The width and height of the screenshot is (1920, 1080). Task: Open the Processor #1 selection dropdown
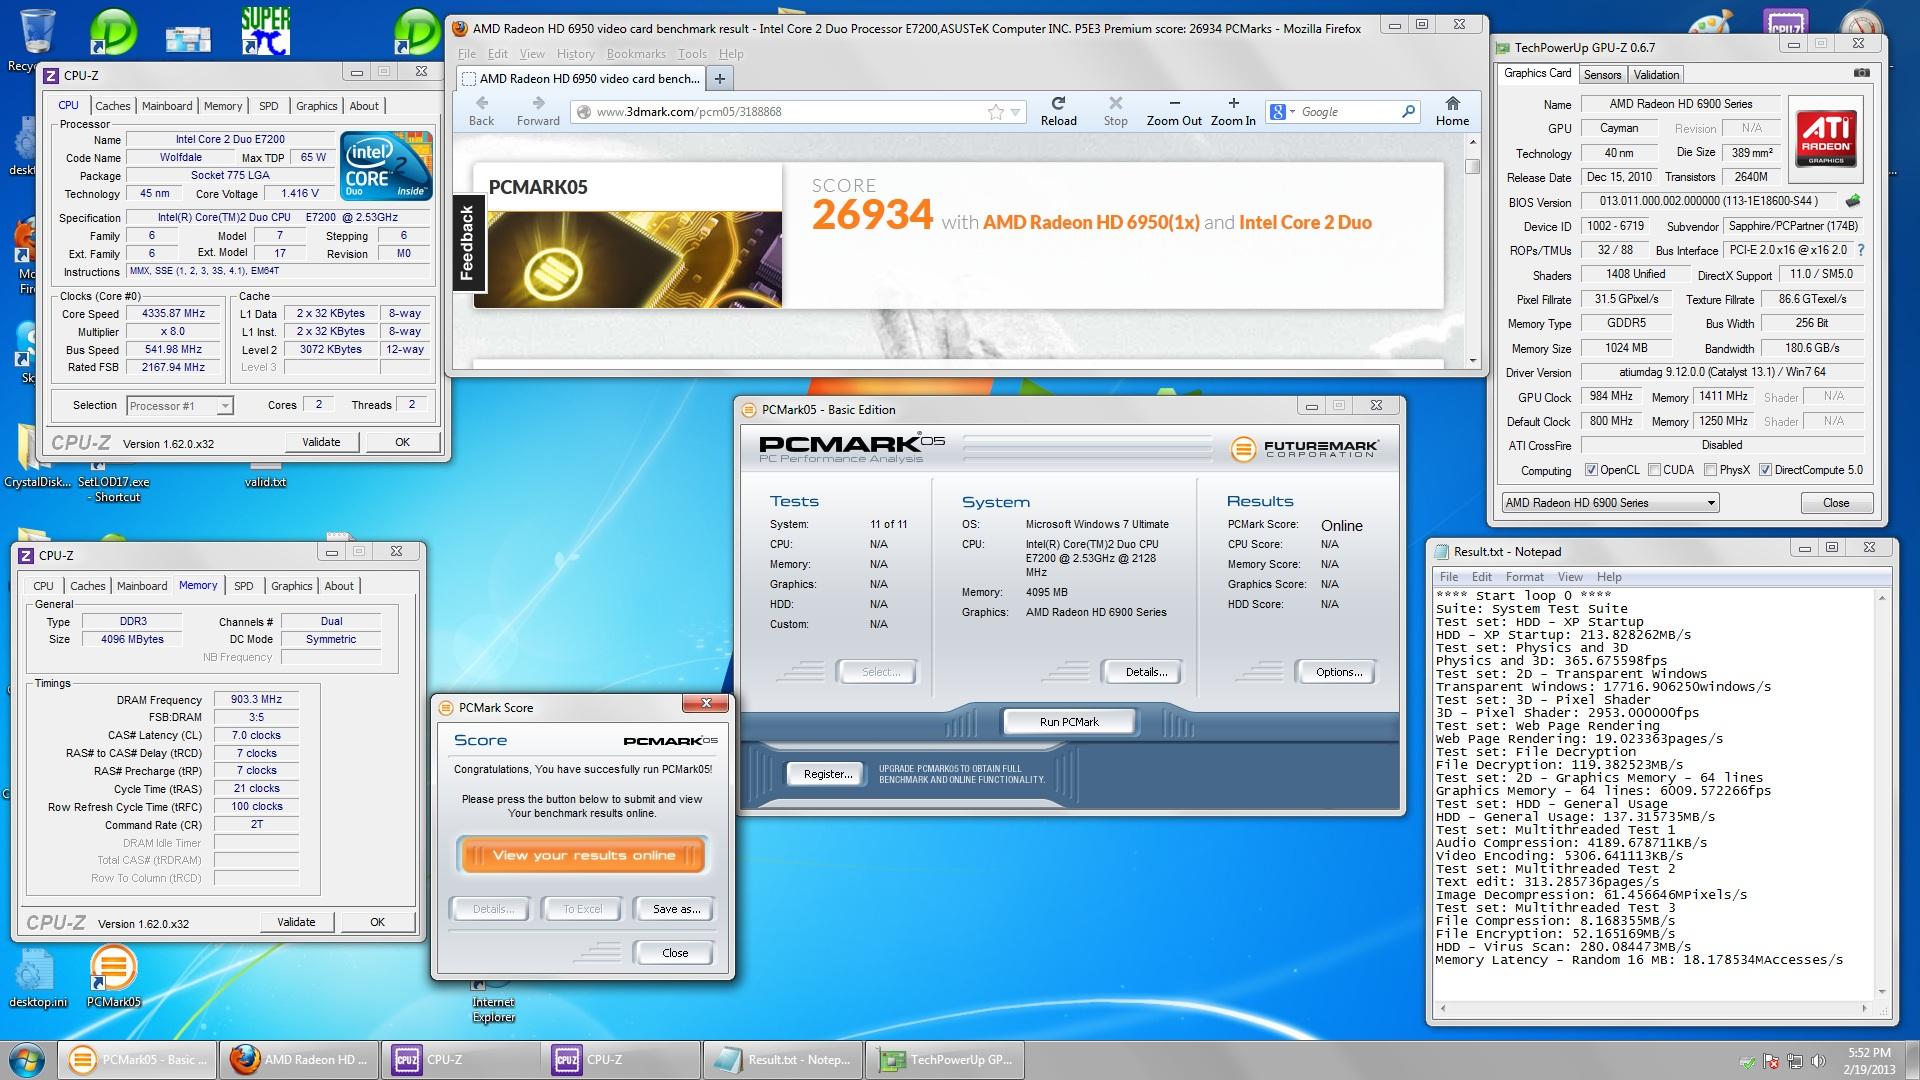180,406
